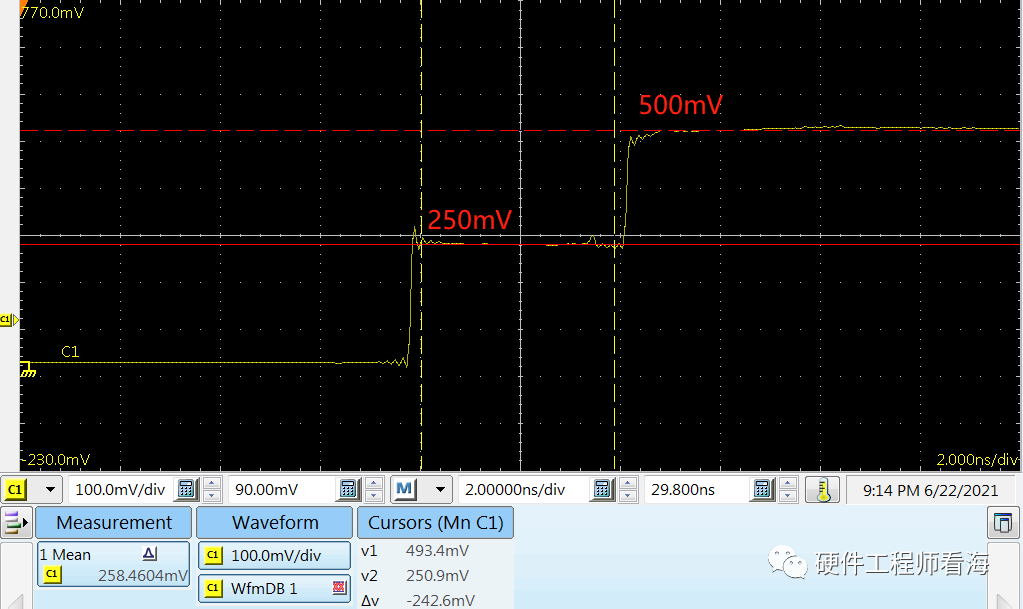Screen dimensions: 1023x609
Task: Click the thermometer temperature compensation icon
Action: pyautogui.click(x=822, y=490)
